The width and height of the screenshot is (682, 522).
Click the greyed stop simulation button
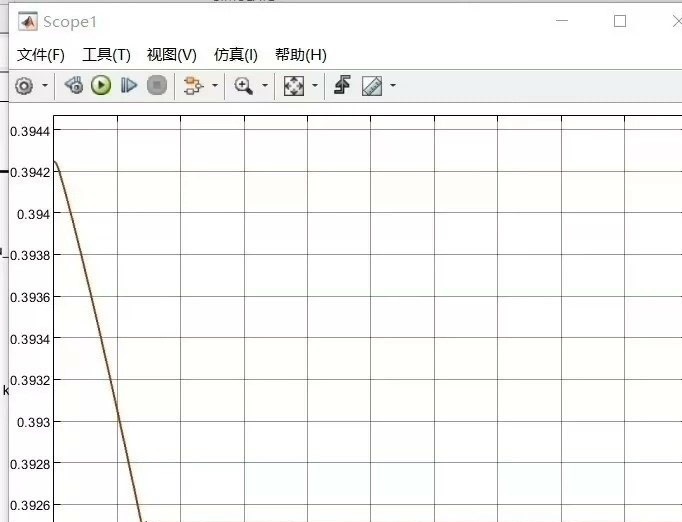(x=157, y=85)
